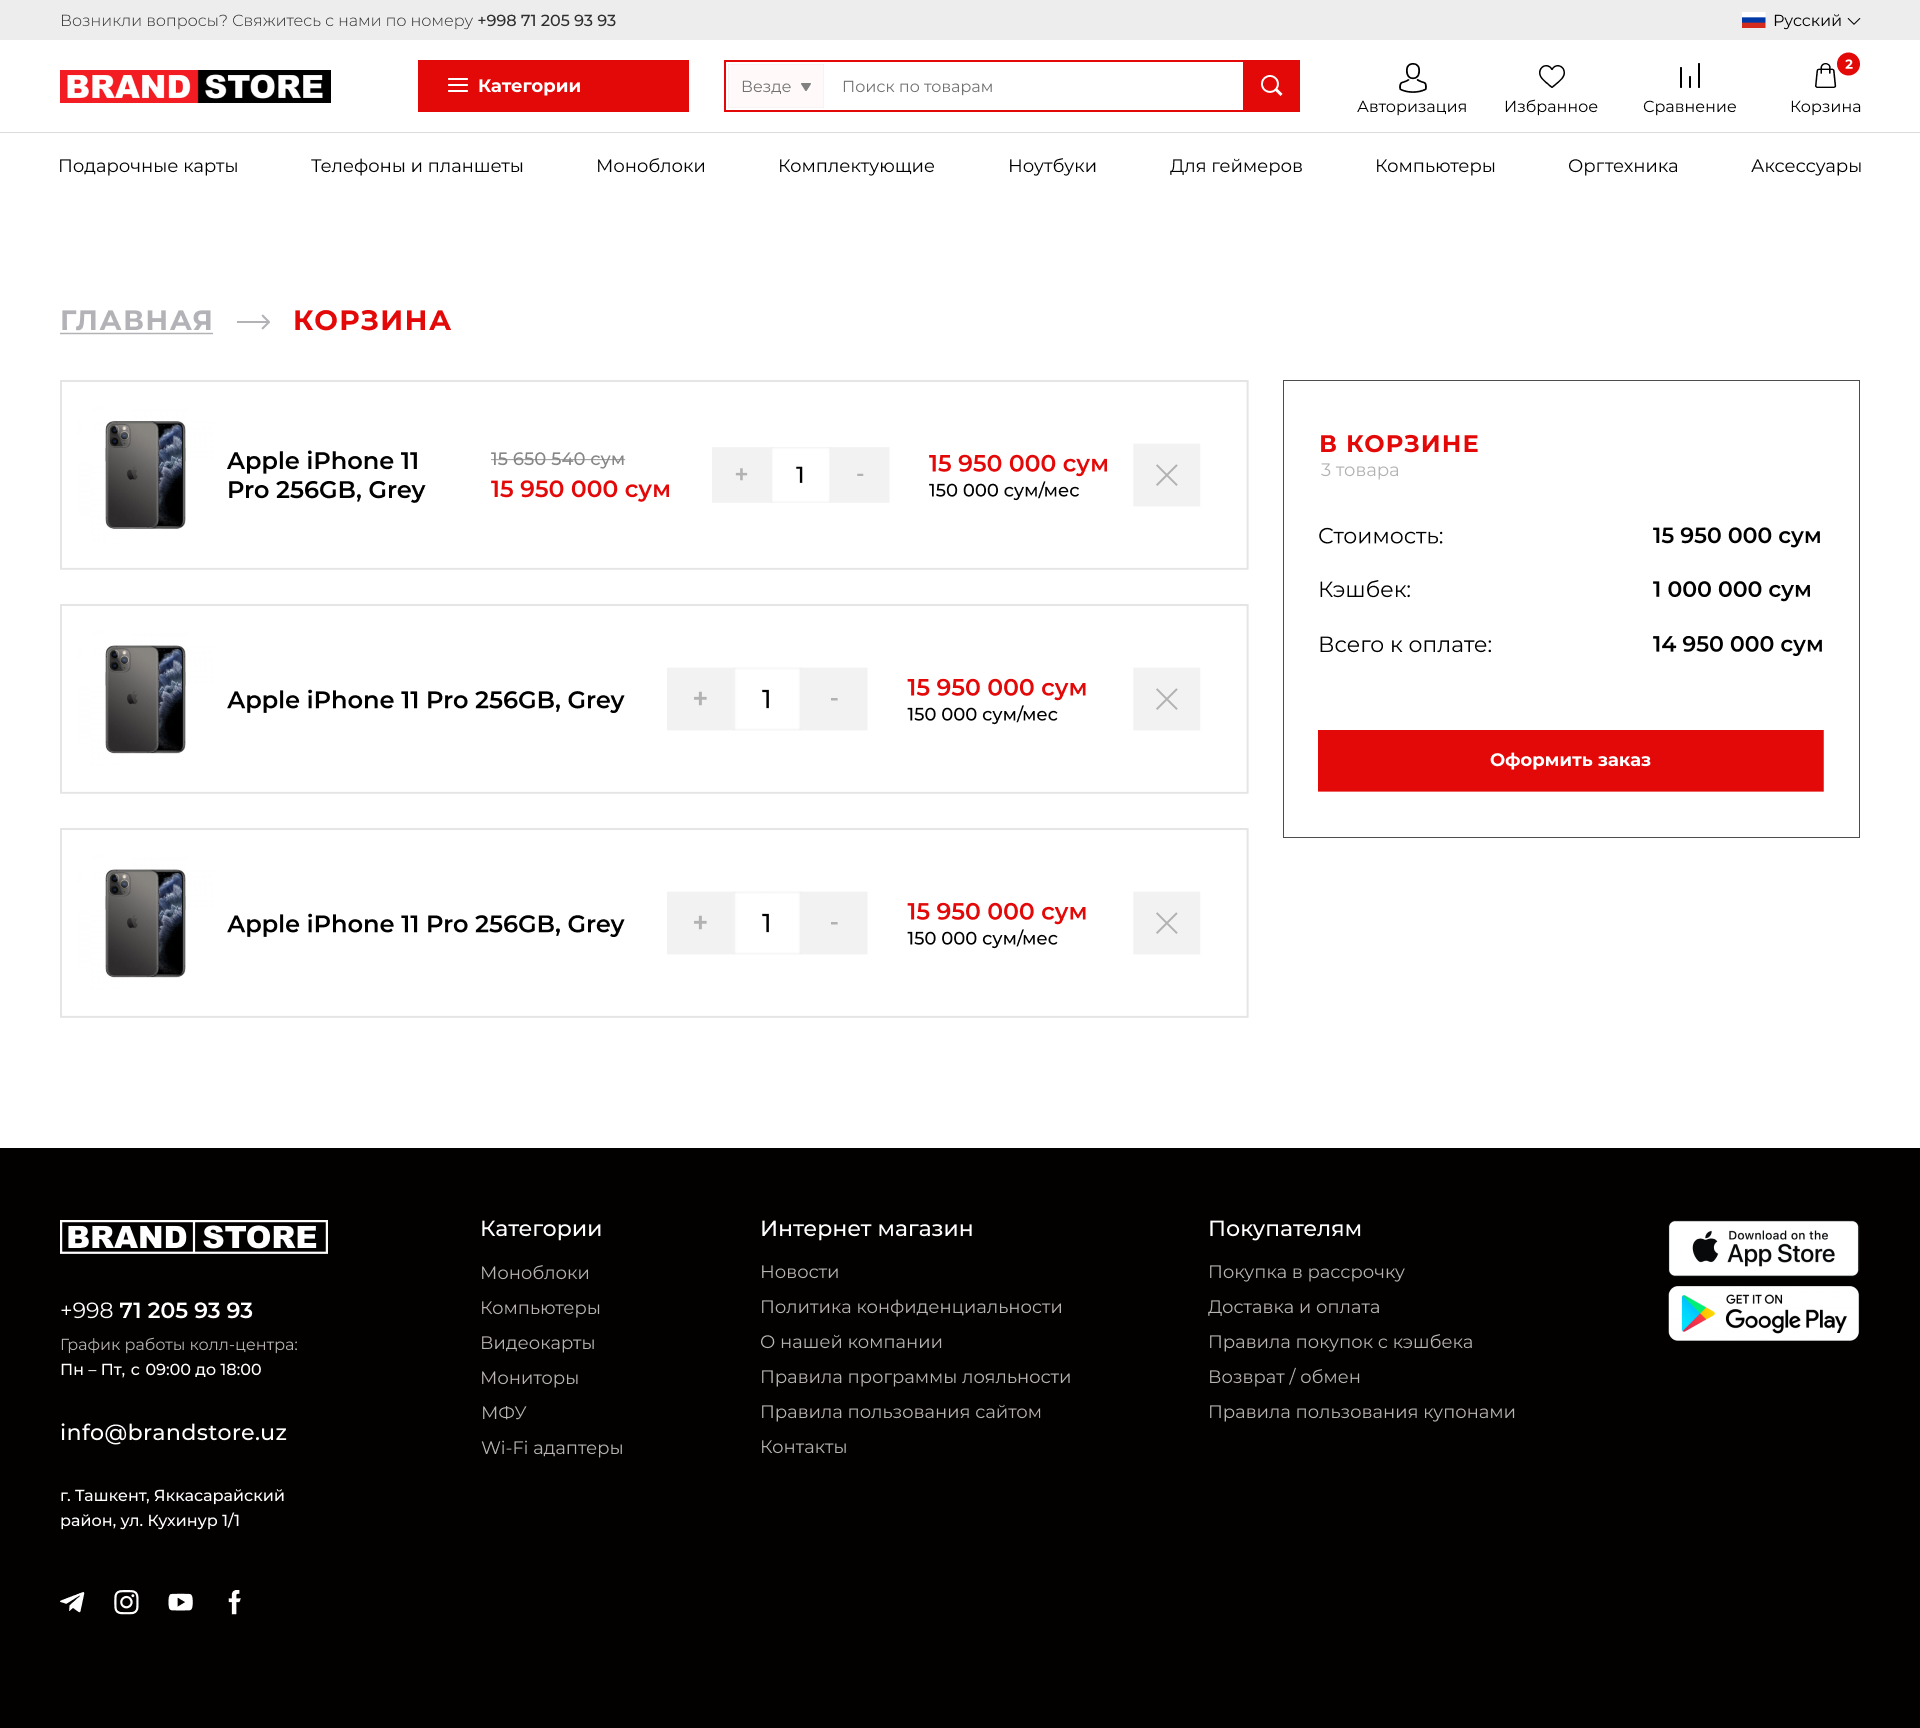This screenshot has height=1728, width=1920.
Task: Click quantity field of first item
Action: [800, 475]
